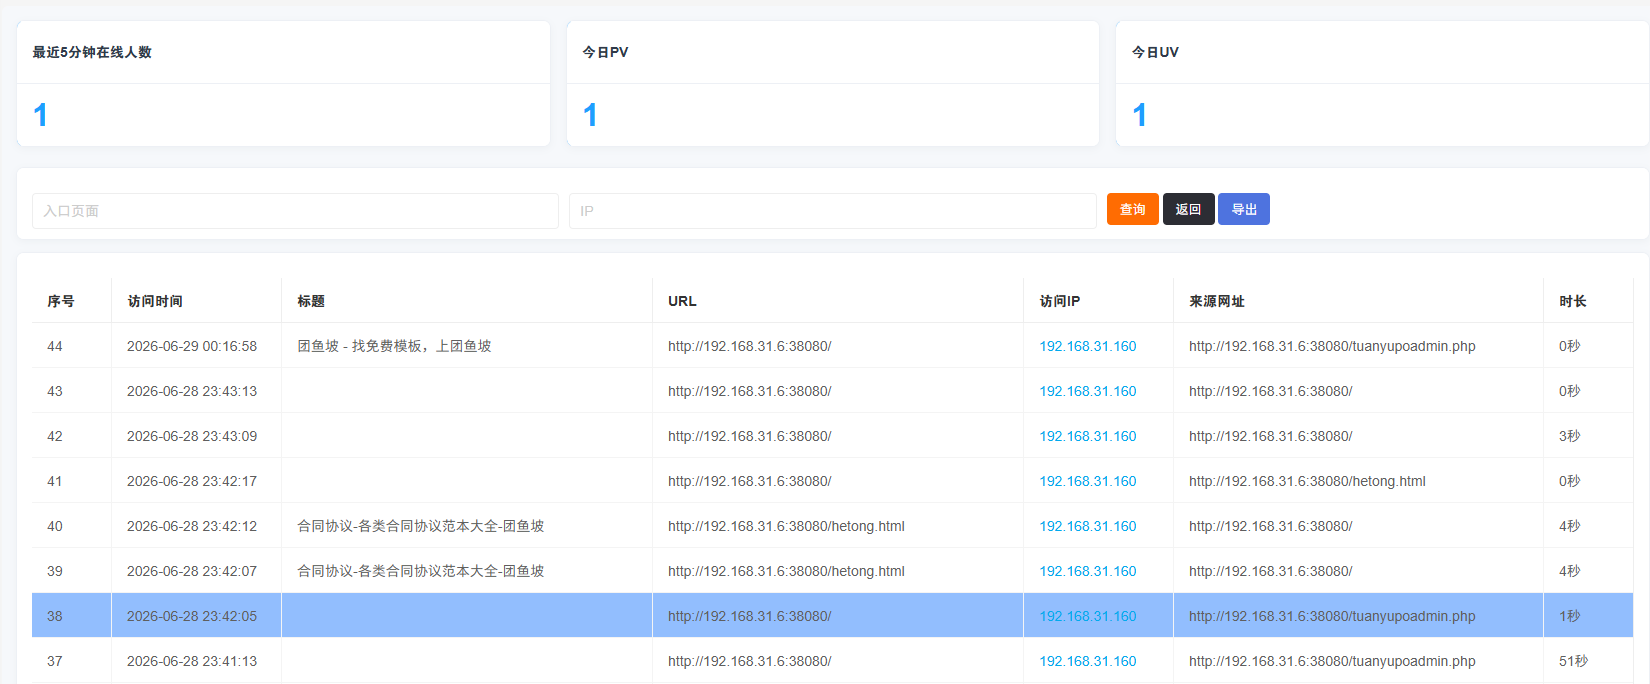
Task: Click the 访问时间 column header
Action: coord(155,301)
